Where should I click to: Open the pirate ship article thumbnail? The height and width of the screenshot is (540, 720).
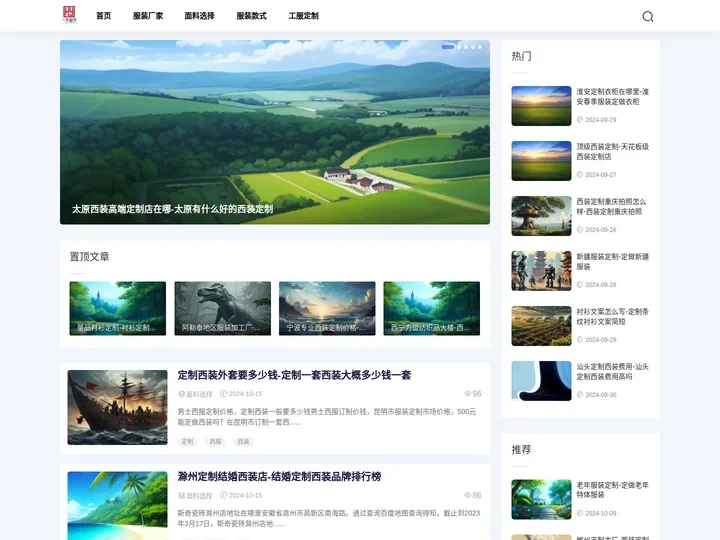tap(118, 407)
